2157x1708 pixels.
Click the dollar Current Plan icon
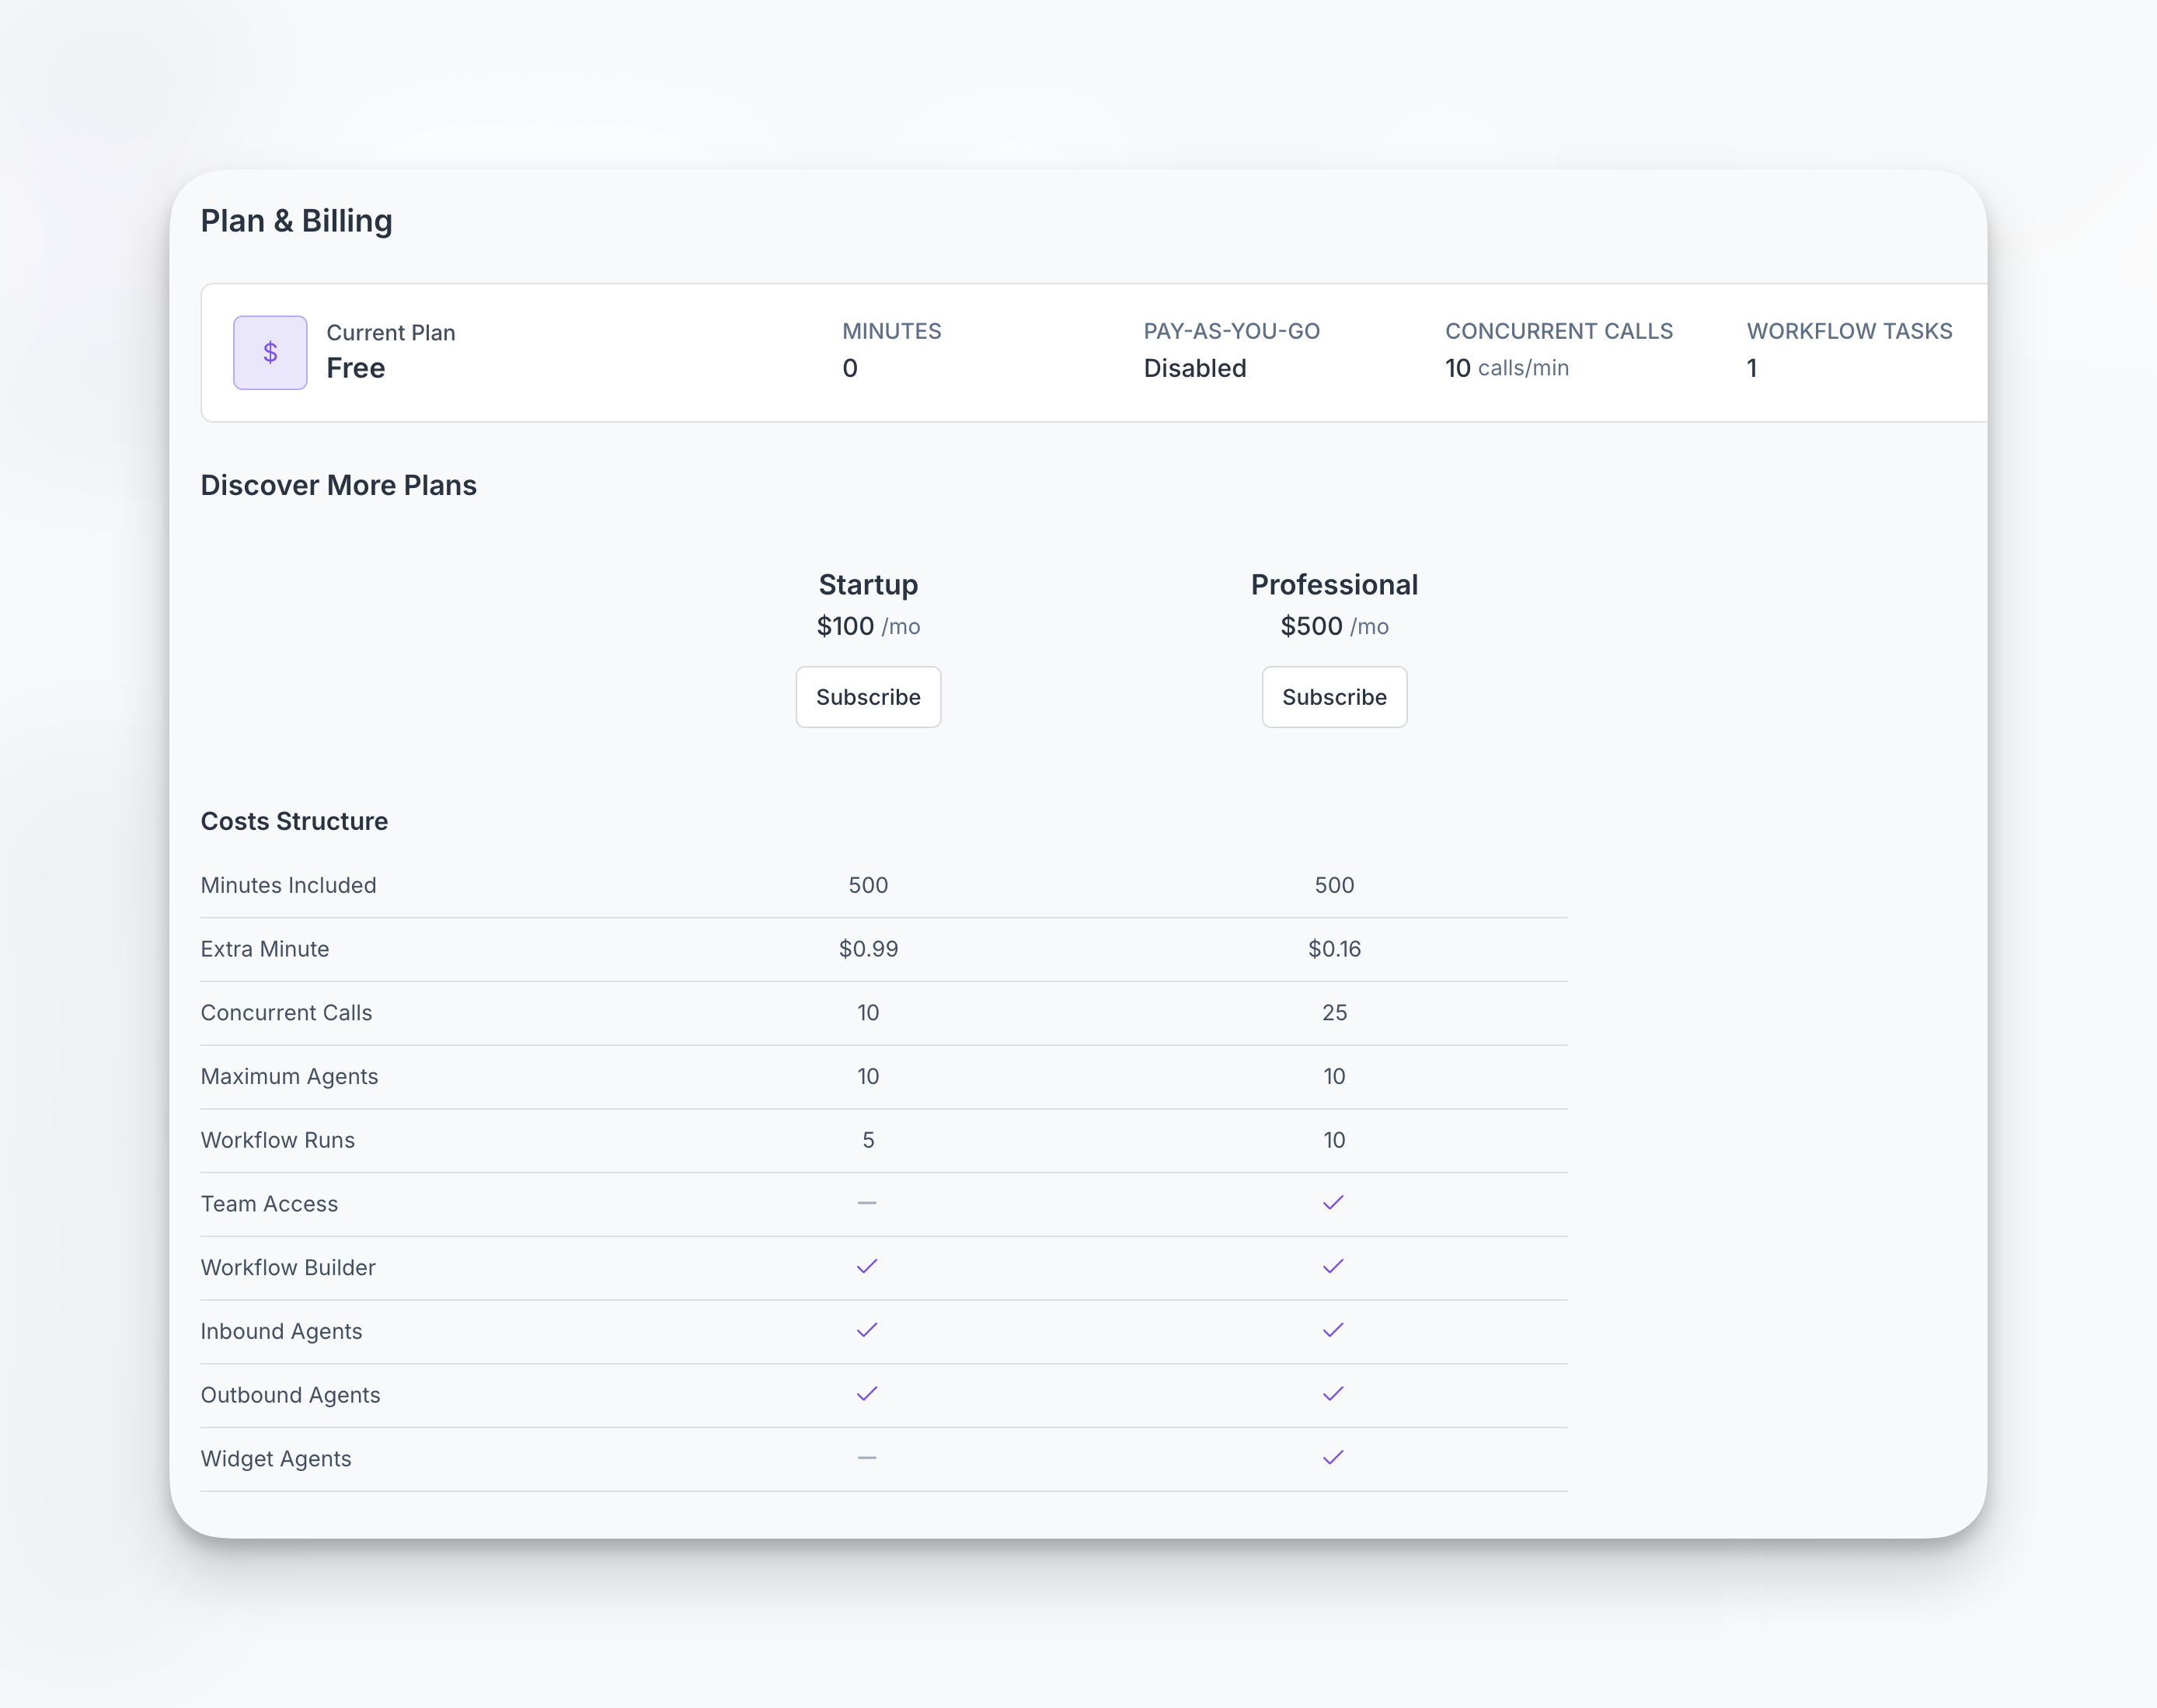click(x=269, y=352)
